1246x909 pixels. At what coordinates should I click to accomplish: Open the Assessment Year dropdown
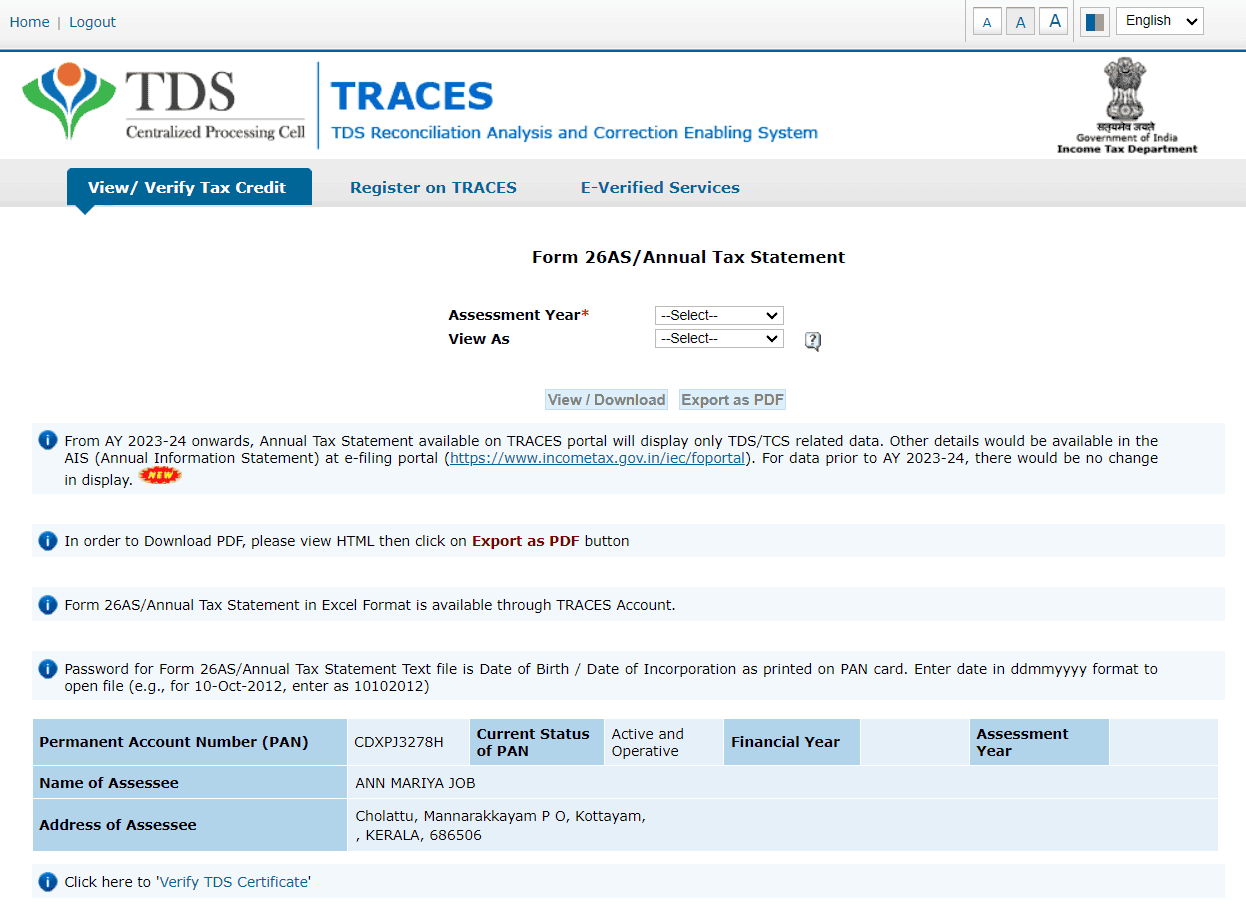[x=718, y=315]
